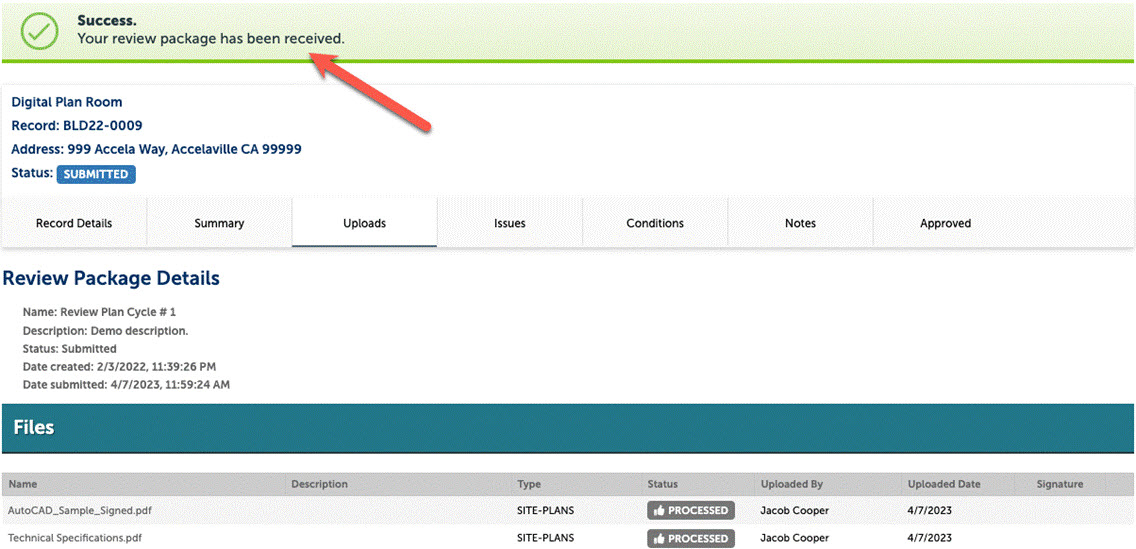This screenshot has height=549, width=1136.
Task: Click the Files section header bar
Action: [568, 427]
